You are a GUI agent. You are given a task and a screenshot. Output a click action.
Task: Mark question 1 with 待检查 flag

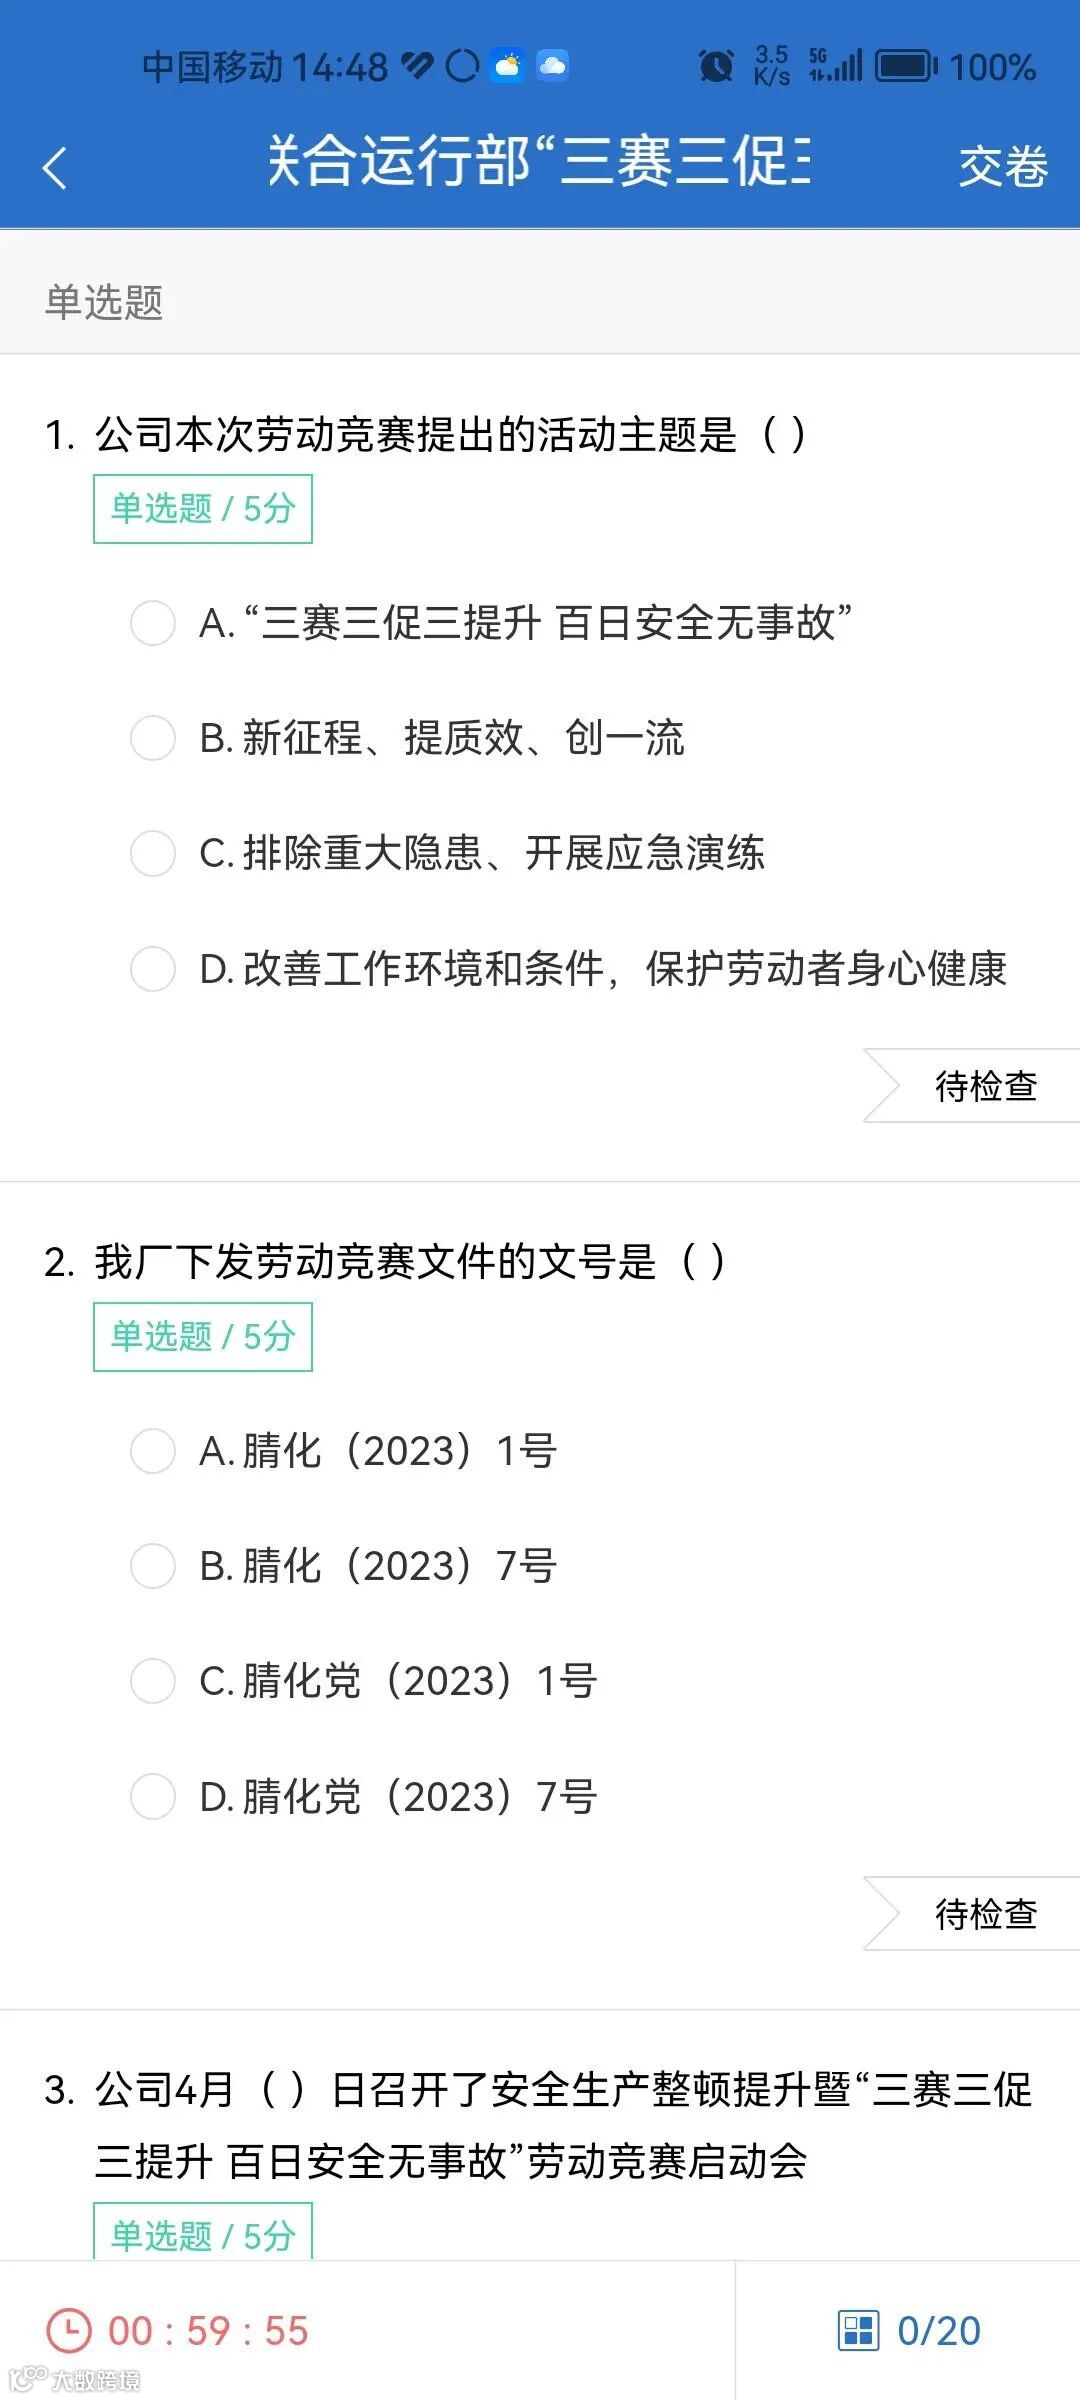pyautogui.click(x=972, y=1086)
